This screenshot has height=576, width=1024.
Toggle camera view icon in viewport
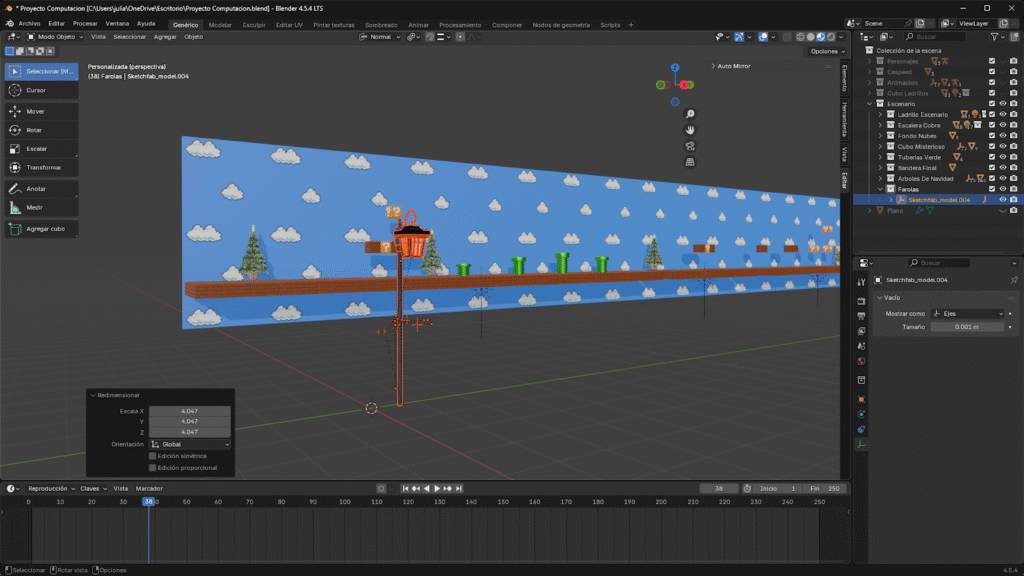point(690,146)
